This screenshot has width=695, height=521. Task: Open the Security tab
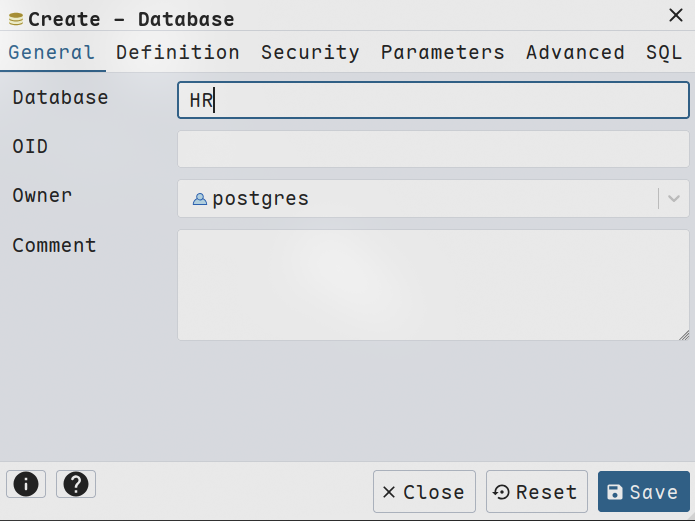click(x=310, y=53)
